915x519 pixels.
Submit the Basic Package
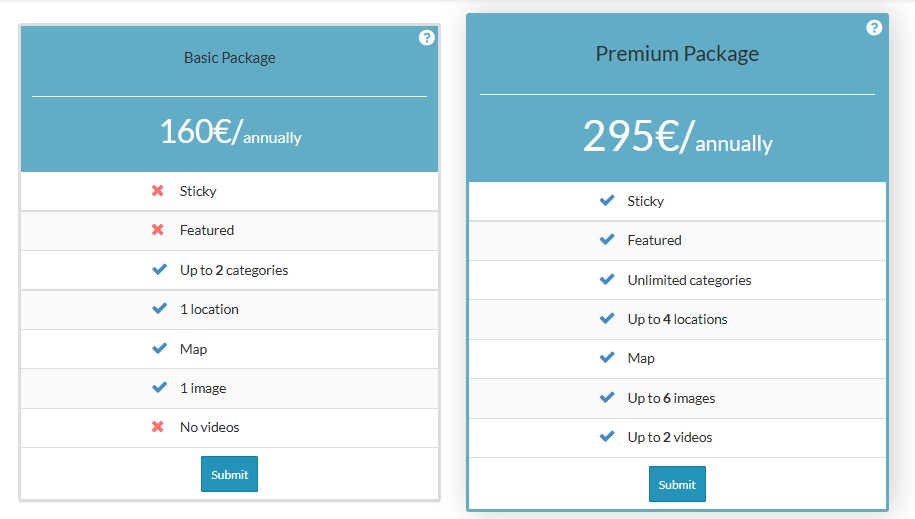(x=229, y=474)
